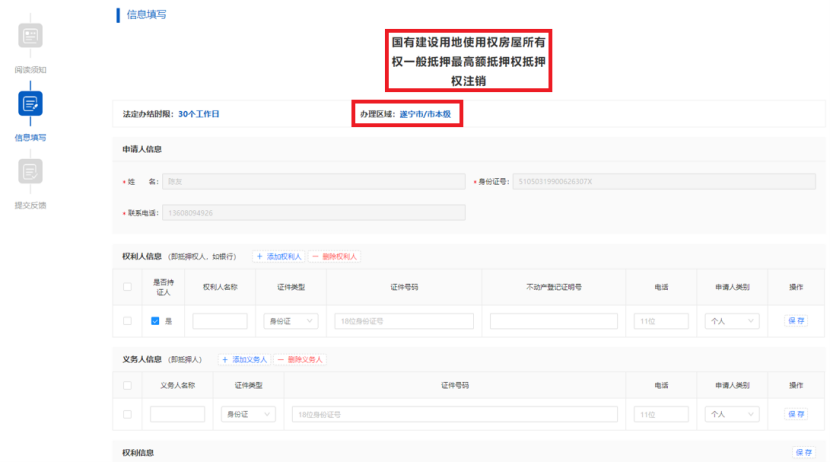Screen dimensions: 830x462
Task: Open the 义务人 证件类型 dropdown
Action: [248, 413]
